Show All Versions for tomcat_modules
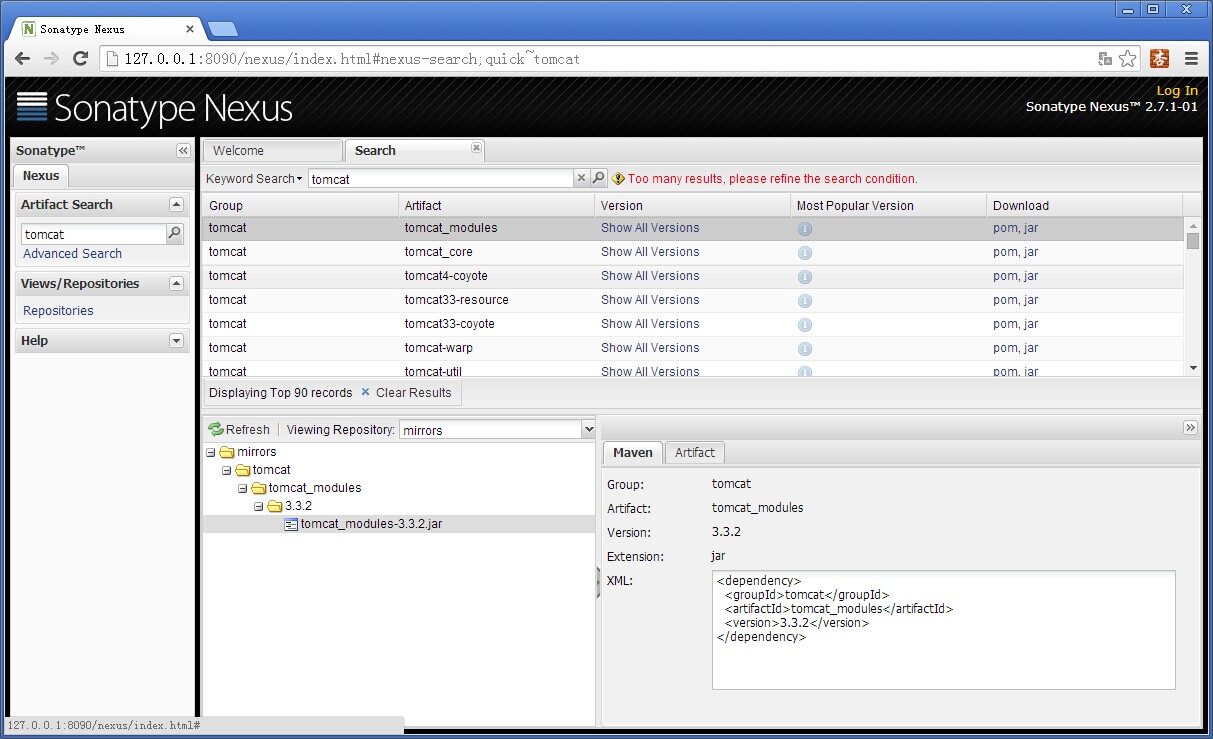1213x739 pixels. click(650, 228)
